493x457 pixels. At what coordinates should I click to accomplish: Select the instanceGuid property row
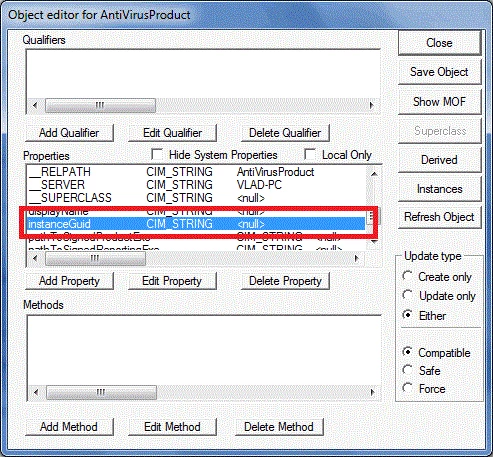197,224
